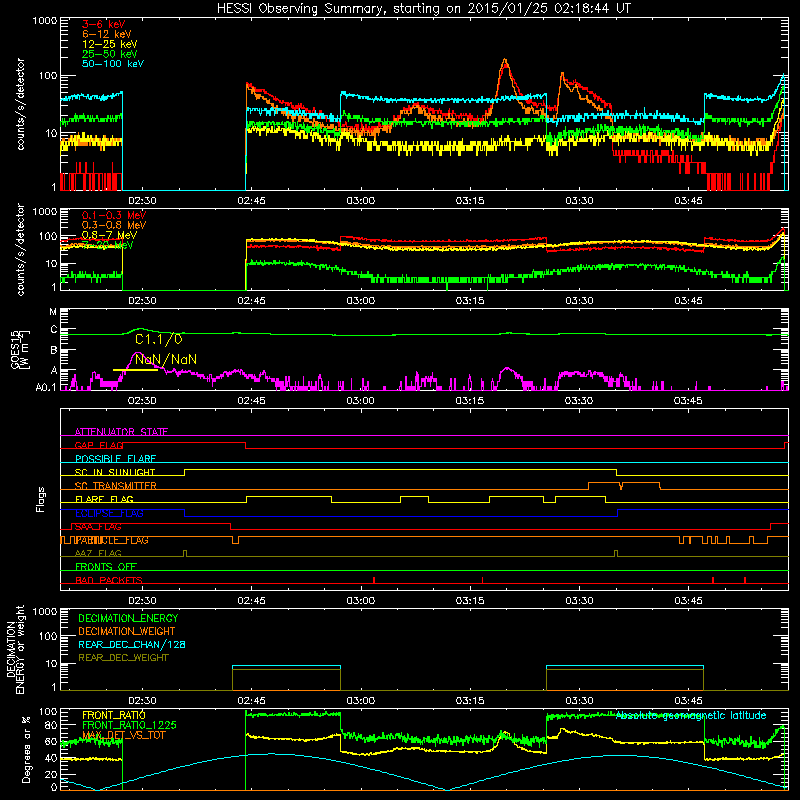
Task: Click the 0.1-0.3 MeV legend label
Action: pyautogui.click(x=114, y=215)
